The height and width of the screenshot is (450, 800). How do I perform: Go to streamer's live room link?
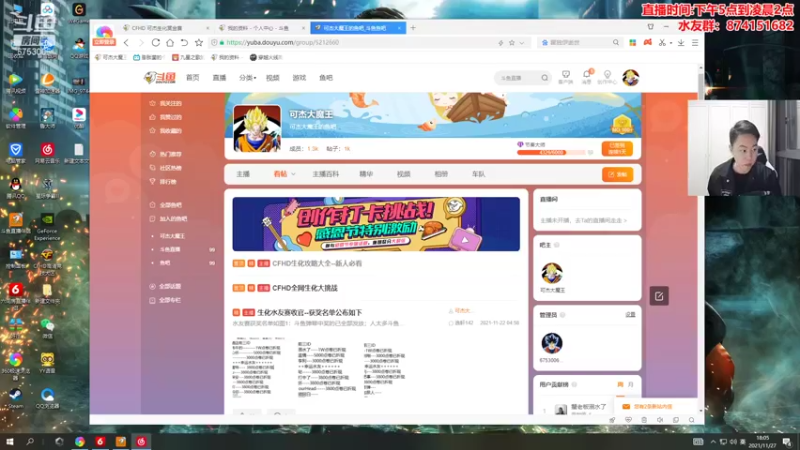[x=584, y=220]
